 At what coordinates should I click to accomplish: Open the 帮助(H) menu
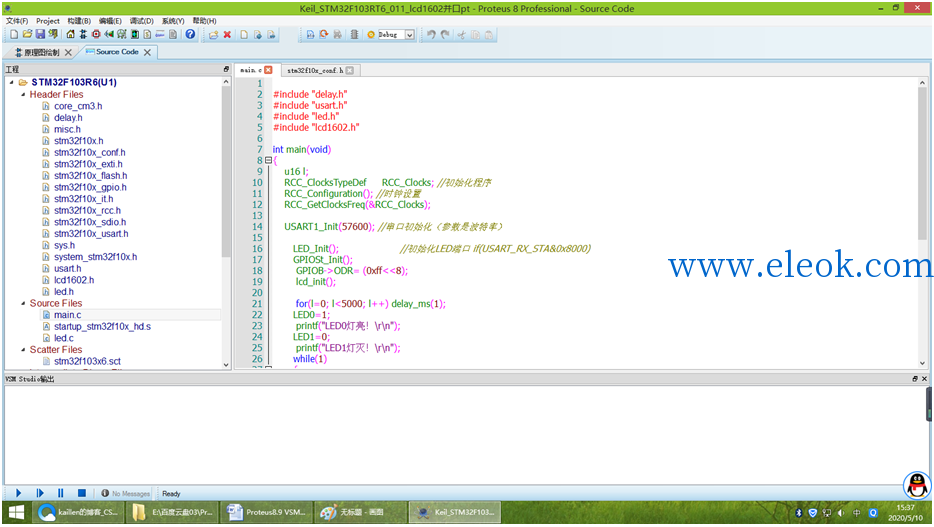204,21
